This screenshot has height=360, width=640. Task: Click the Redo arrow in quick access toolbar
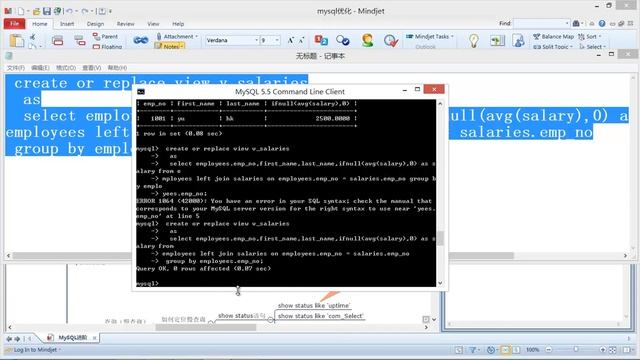click(84, 11)
